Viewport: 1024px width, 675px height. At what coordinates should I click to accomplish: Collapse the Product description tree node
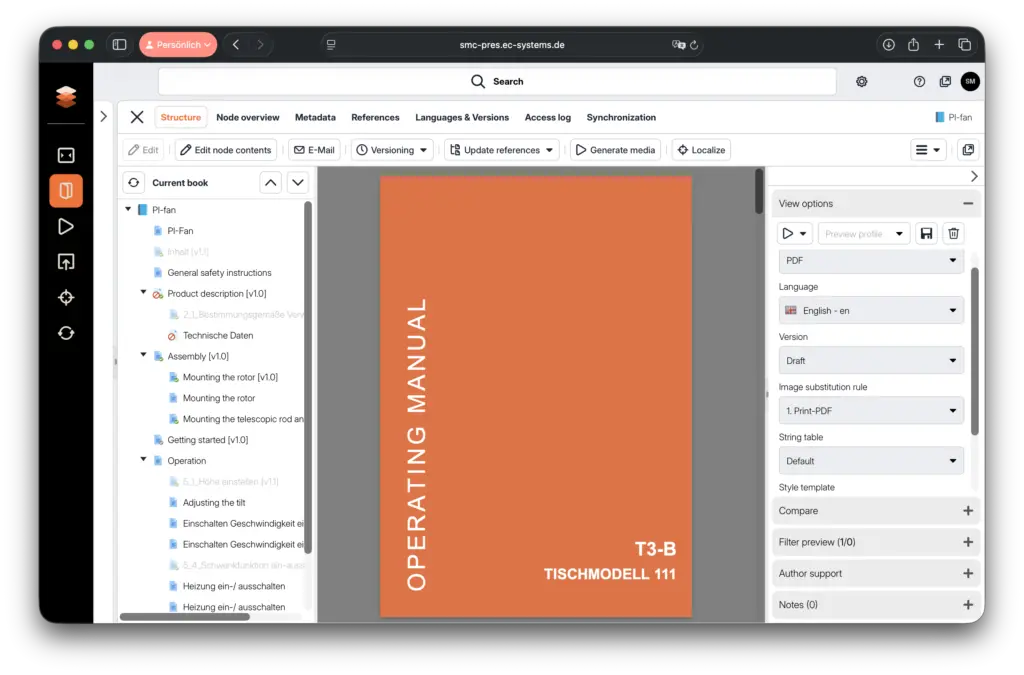pyautogui.click(x=144, y=293)
